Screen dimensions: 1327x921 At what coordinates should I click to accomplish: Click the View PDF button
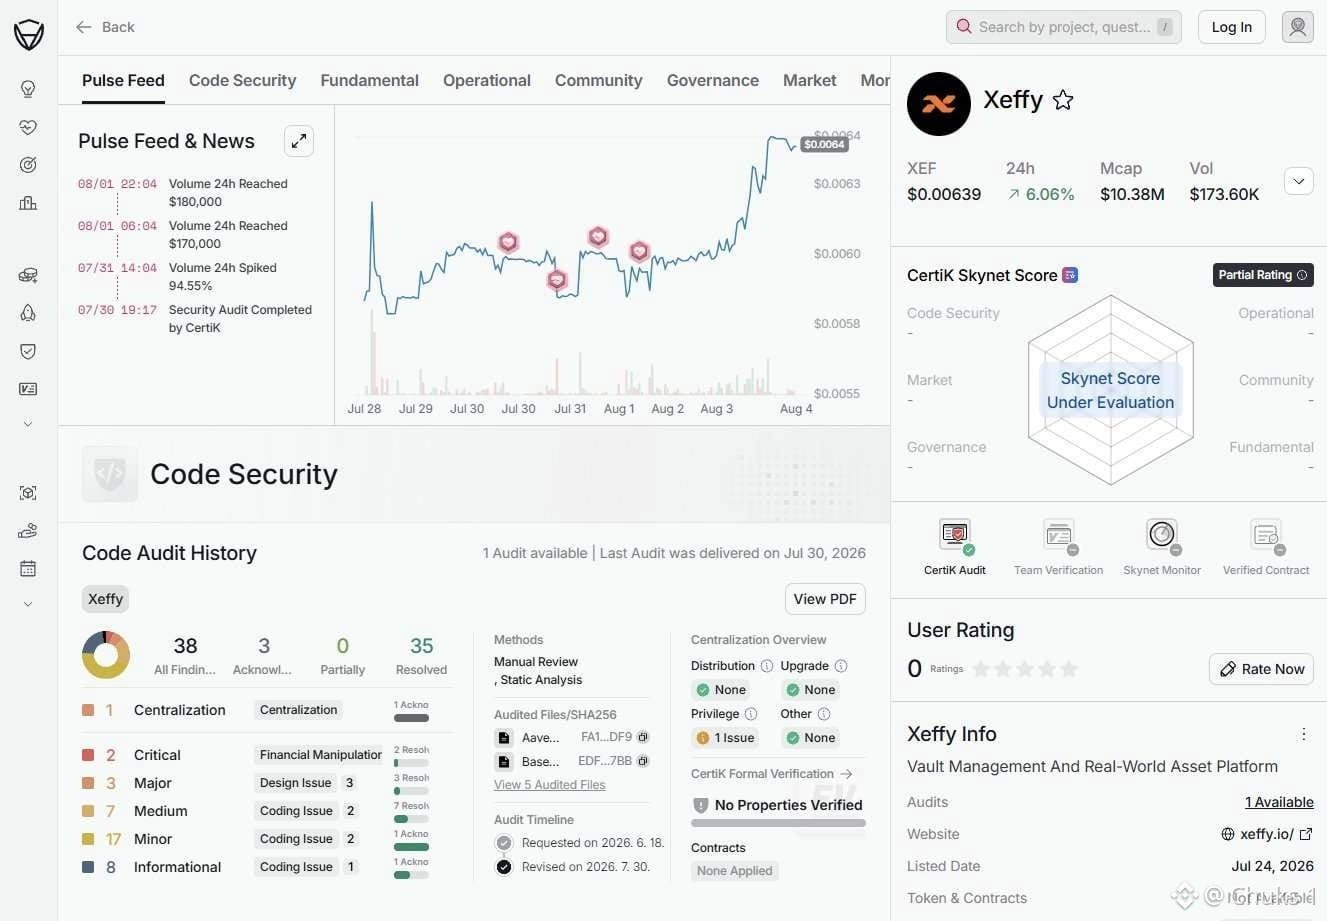[x=825, y=599]
